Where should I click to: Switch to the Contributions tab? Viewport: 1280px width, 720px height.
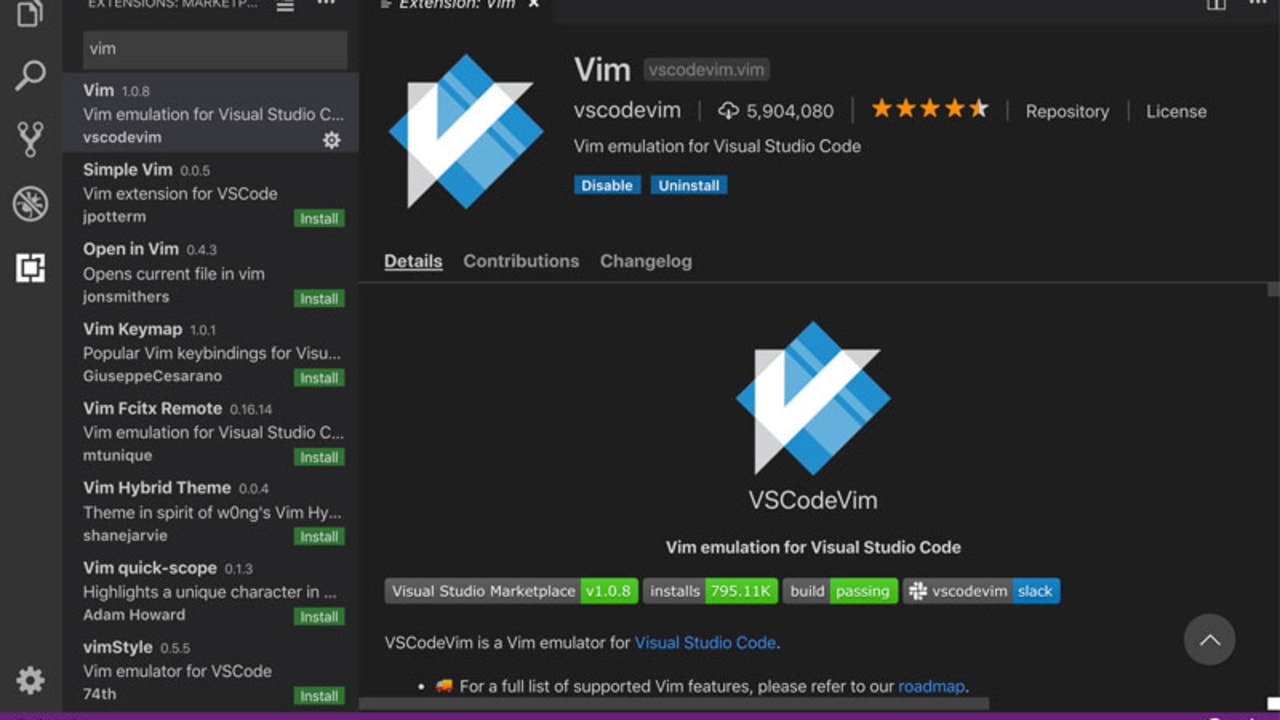pos(521,261)
